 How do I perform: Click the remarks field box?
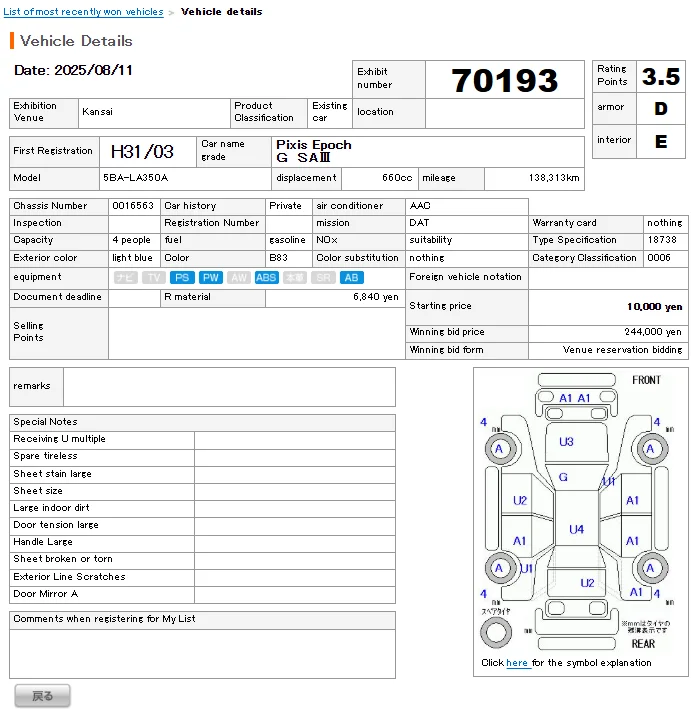[x=229, y=387]
